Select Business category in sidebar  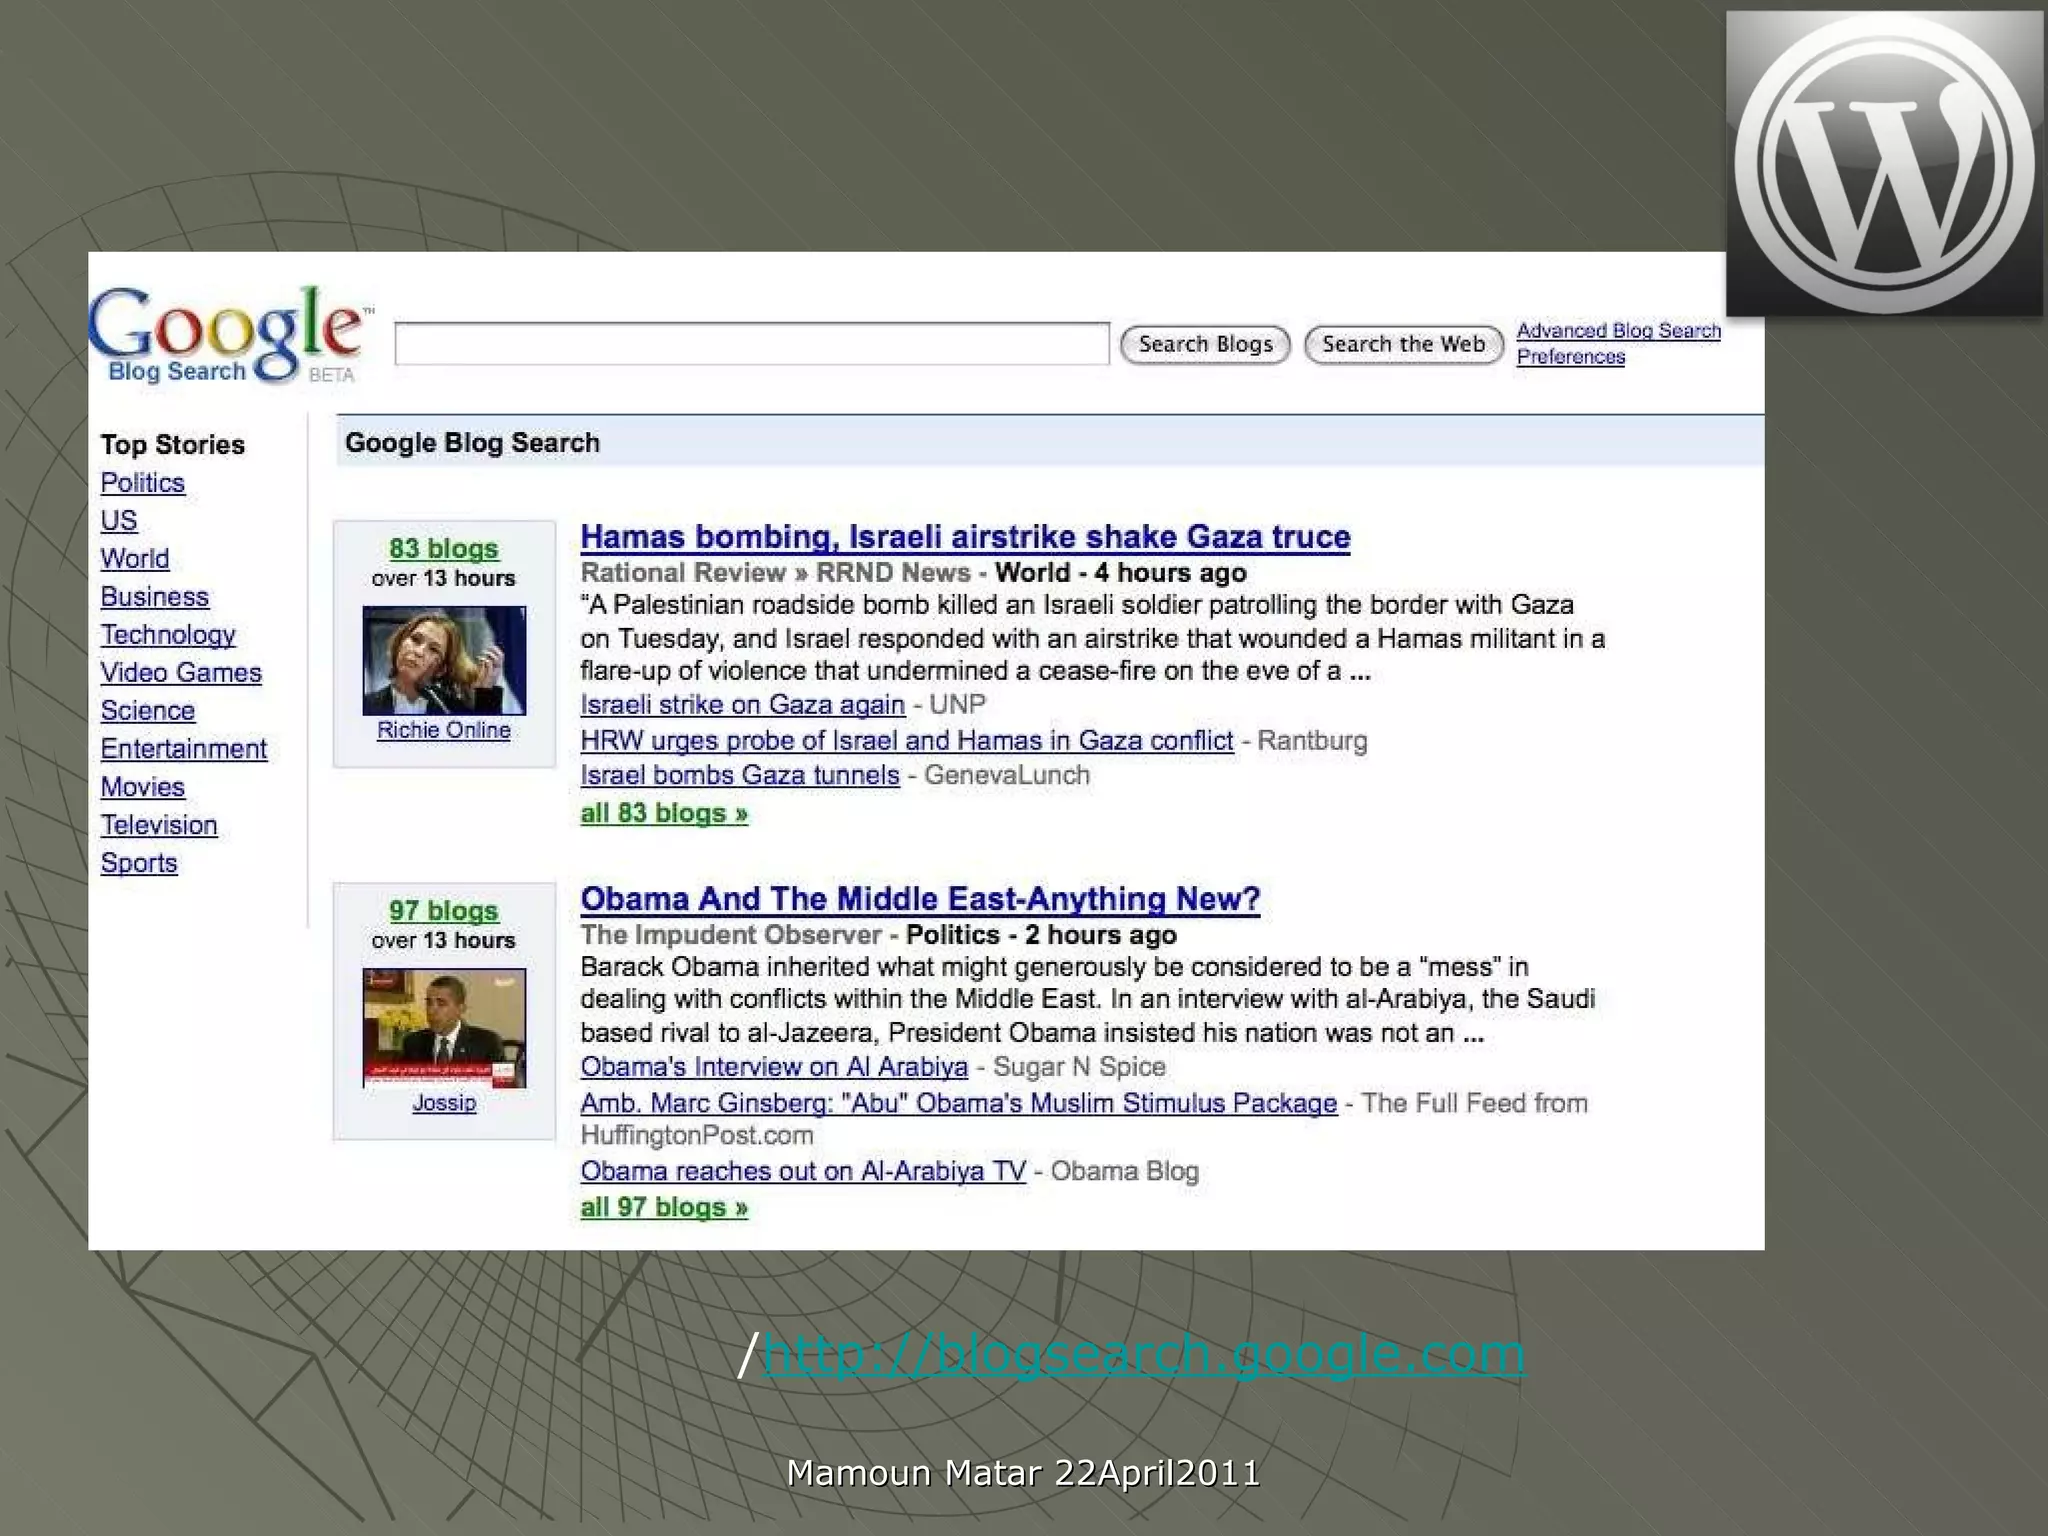click(155, 597)
